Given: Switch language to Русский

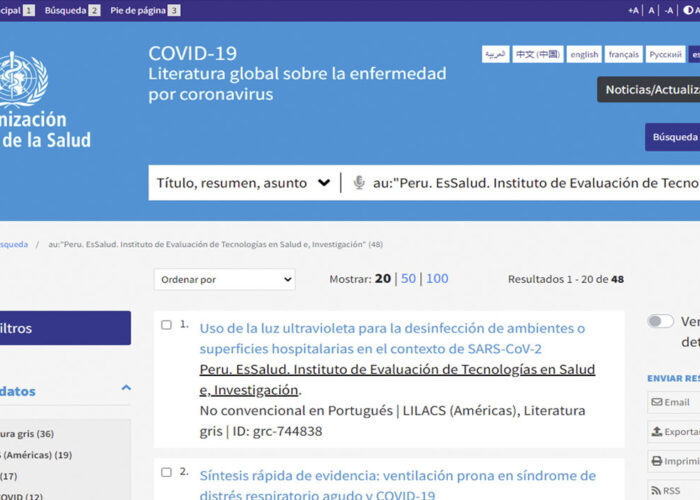Looking at the screenshot, I should tap(665, 54).
